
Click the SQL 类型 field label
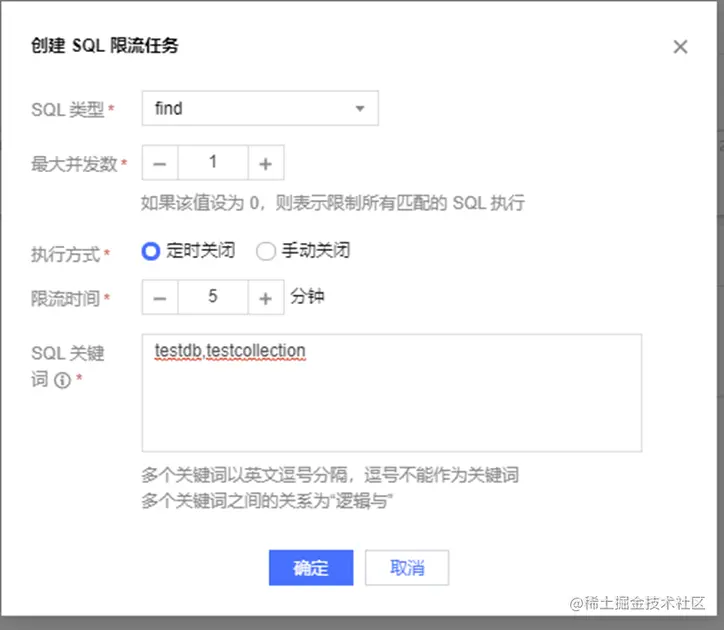point(67,110)
